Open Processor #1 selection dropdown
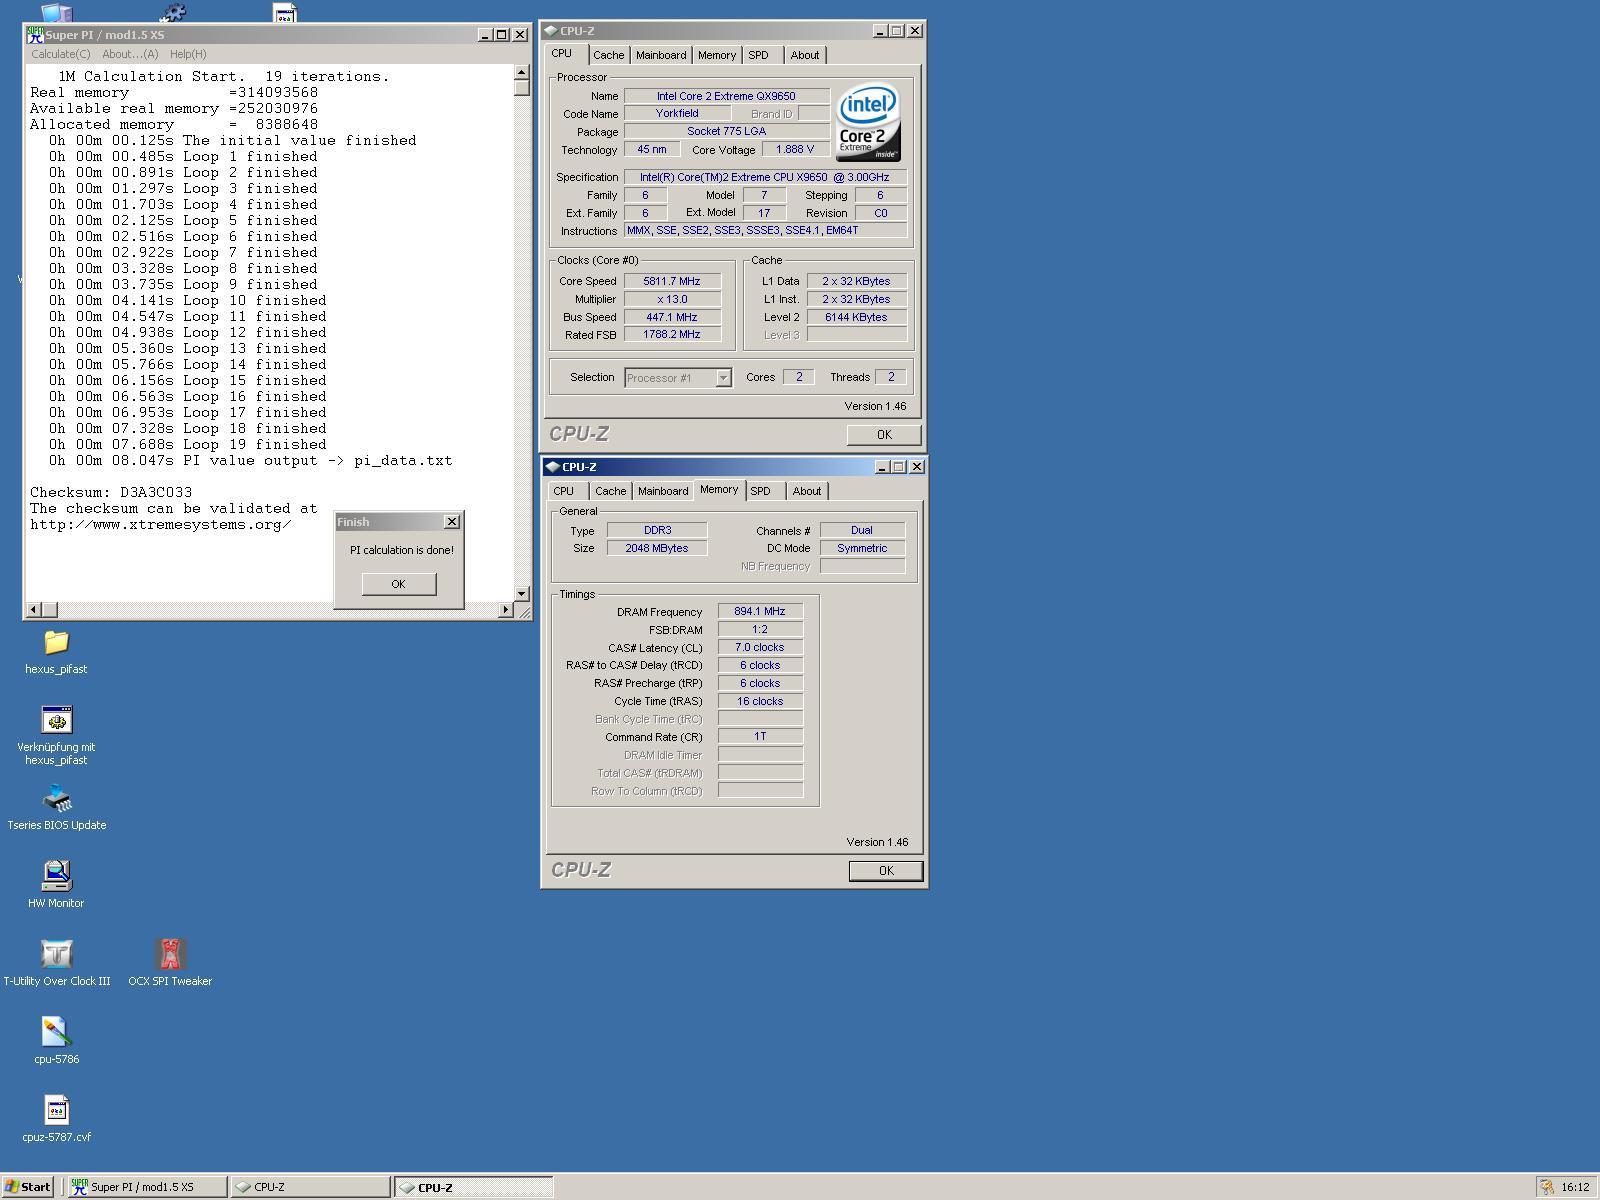Viewport: 1600px width, 1200px height. point(678,378)
